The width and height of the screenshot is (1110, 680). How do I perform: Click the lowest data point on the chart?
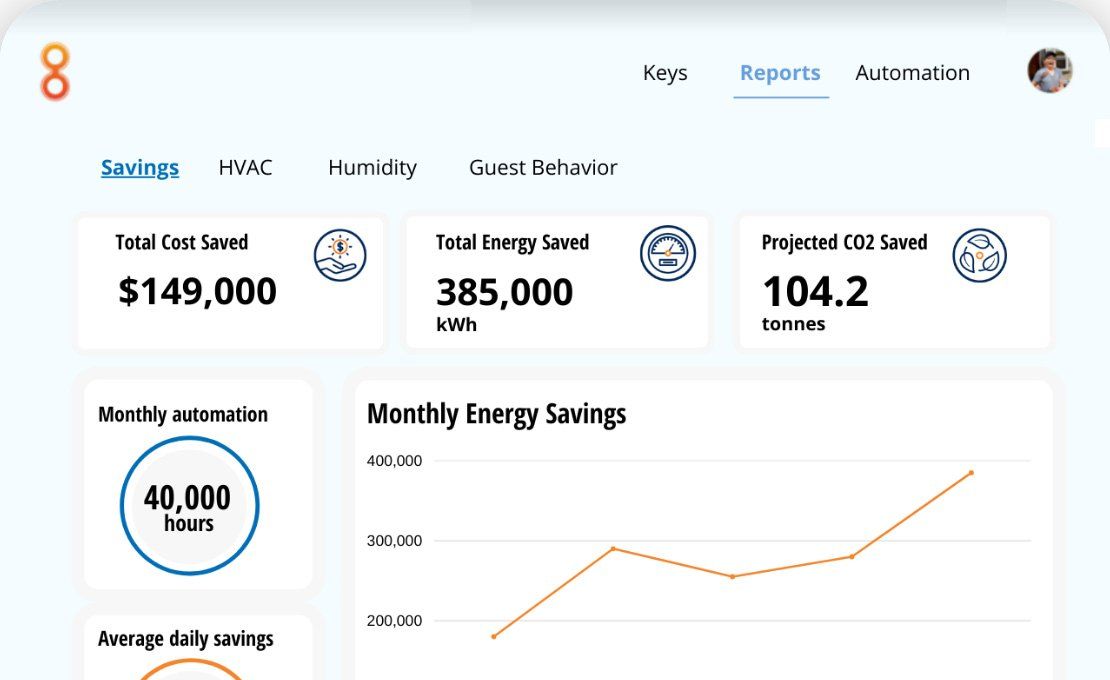[493, 636]
